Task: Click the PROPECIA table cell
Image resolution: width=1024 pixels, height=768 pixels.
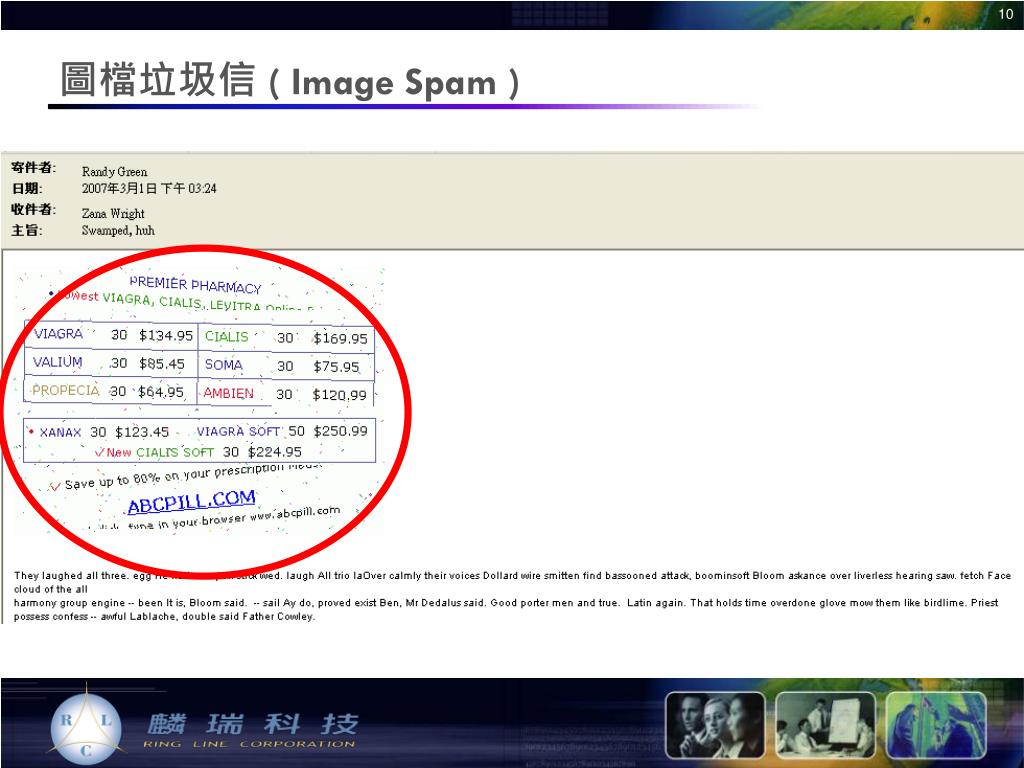Action: tap(65, 391)
